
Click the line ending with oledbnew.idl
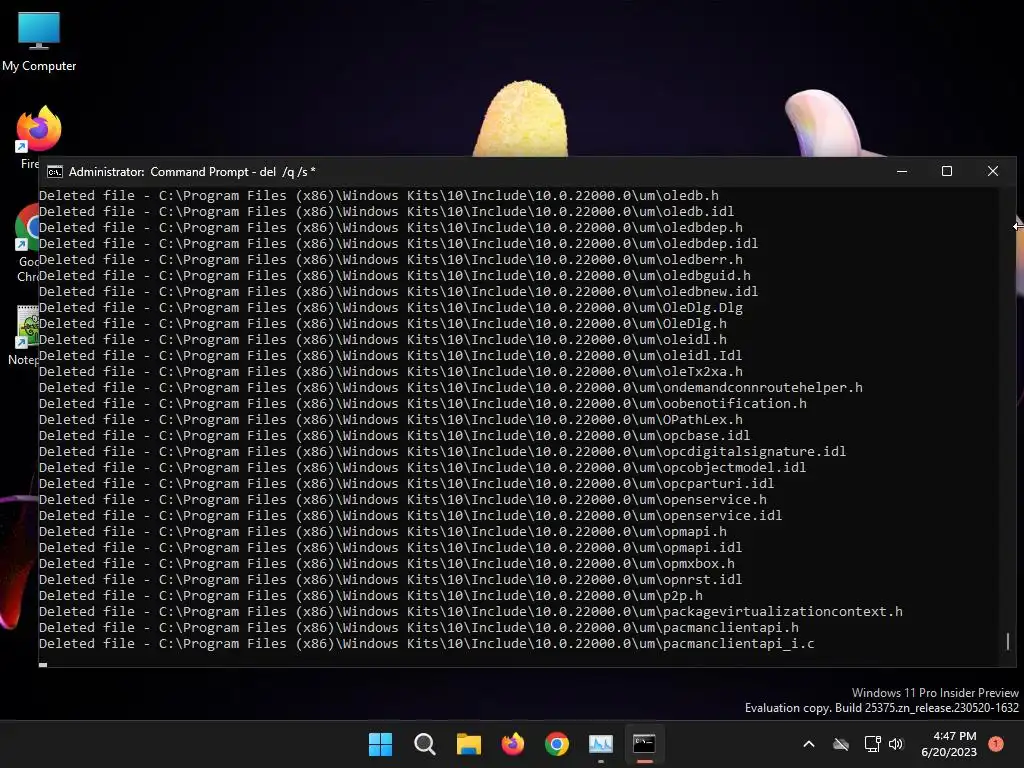click(x=398, y=291)
